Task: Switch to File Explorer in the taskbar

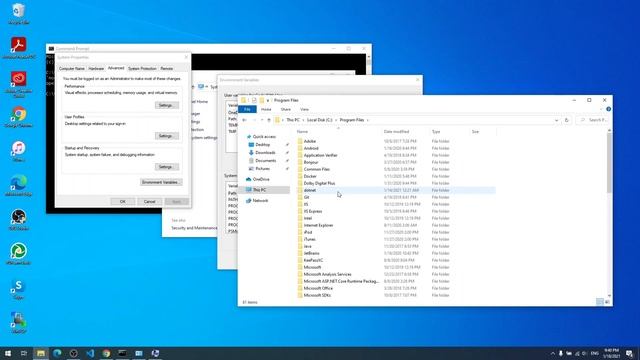Action: tap(40, 353)
